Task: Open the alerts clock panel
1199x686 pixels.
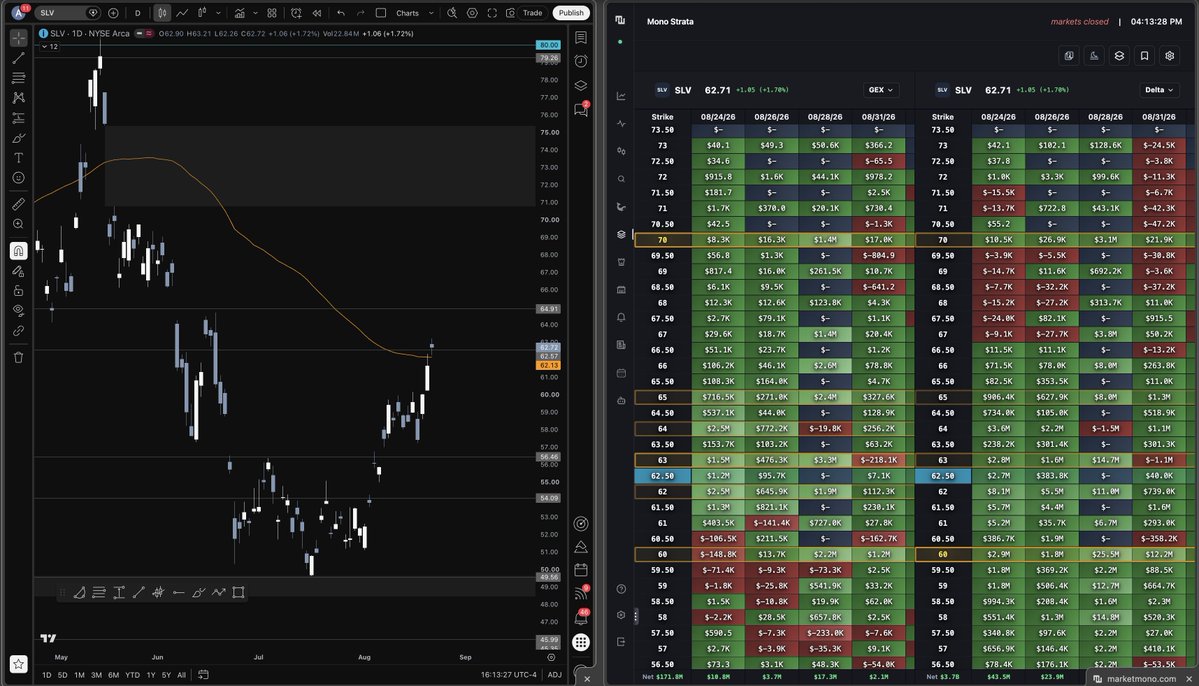Action: (x=581, y=61)
